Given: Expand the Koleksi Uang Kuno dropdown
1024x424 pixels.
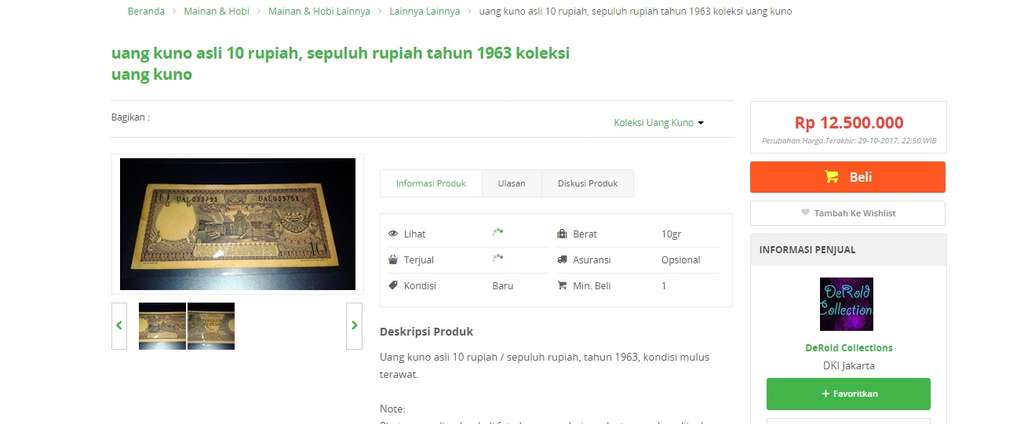Looking at the screenshot, I should (x=658, y=123).
